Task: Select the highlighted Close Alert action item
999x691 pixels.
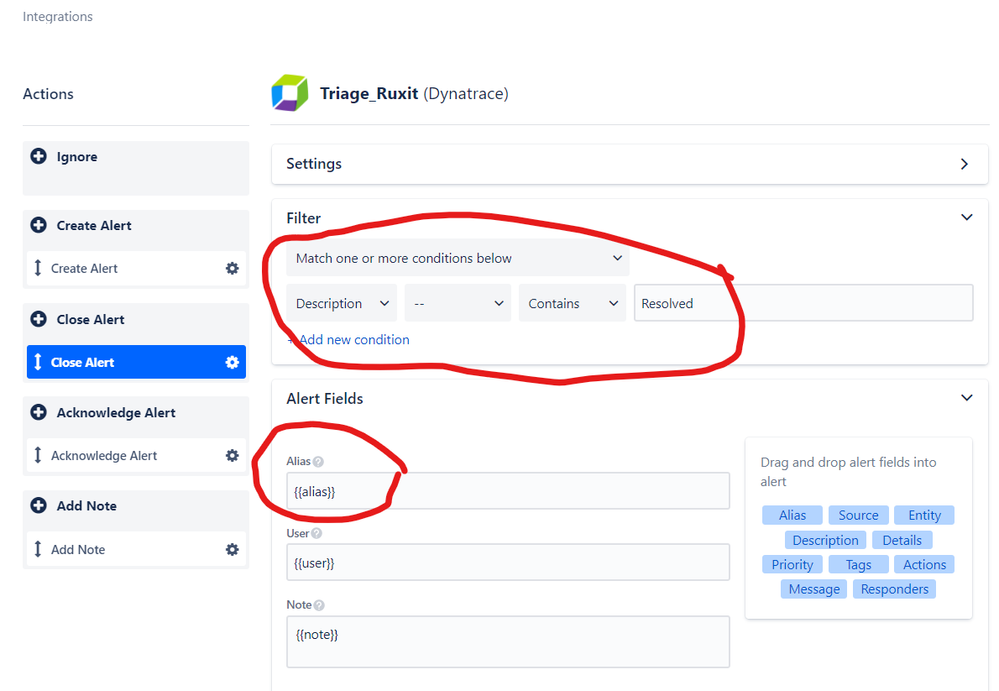Action: 136,362
